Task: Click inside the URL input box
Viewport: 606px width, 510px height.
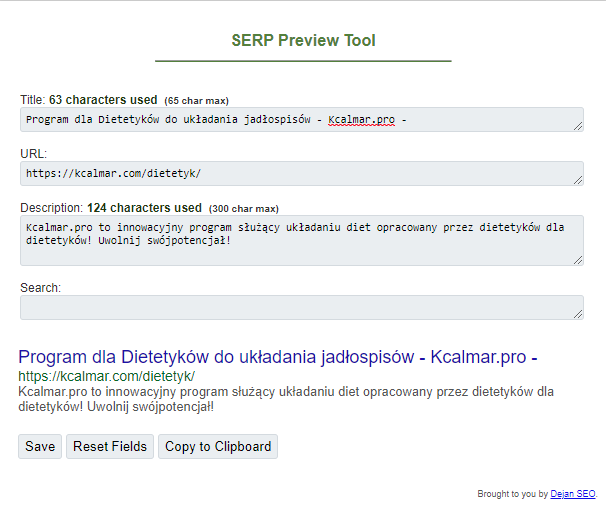Action: coord(300,174)
